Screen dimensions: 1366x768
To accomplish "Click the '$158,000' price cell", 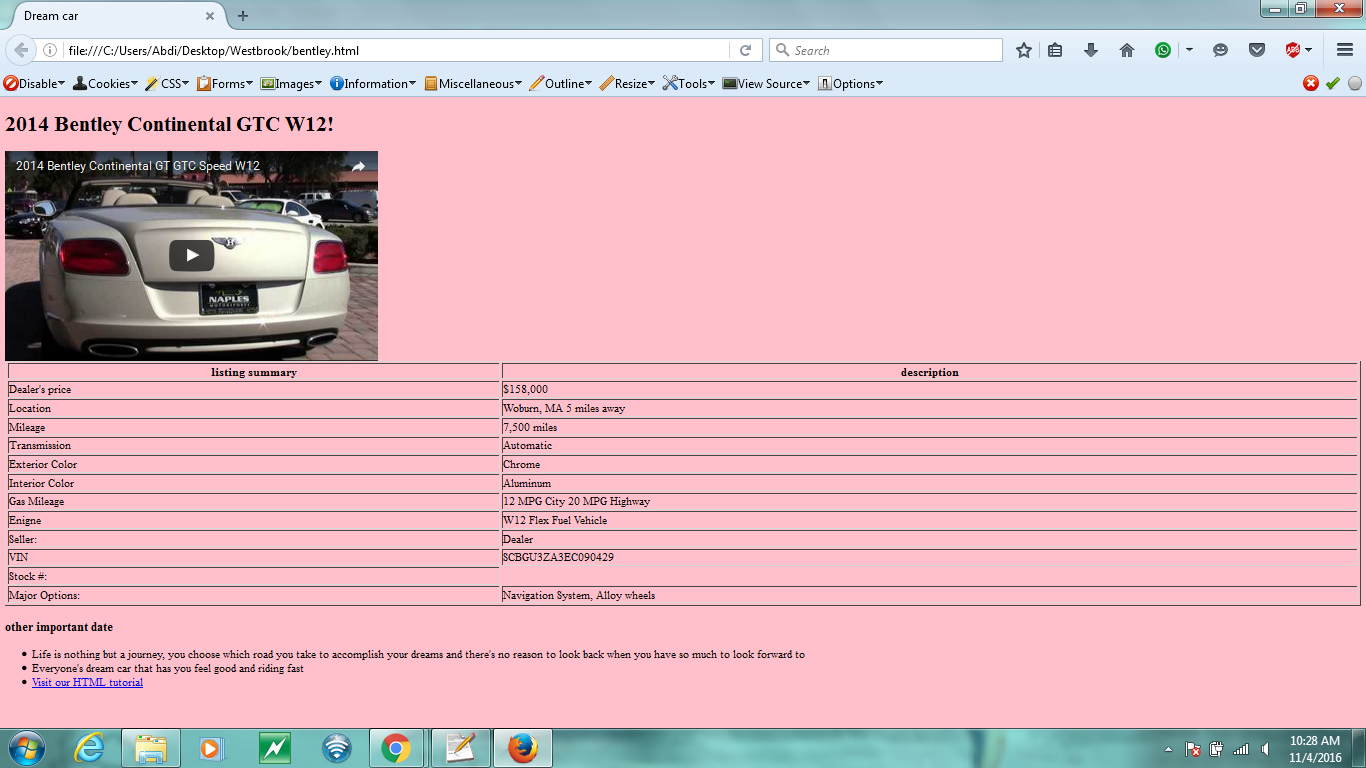I will pos(929,390).
